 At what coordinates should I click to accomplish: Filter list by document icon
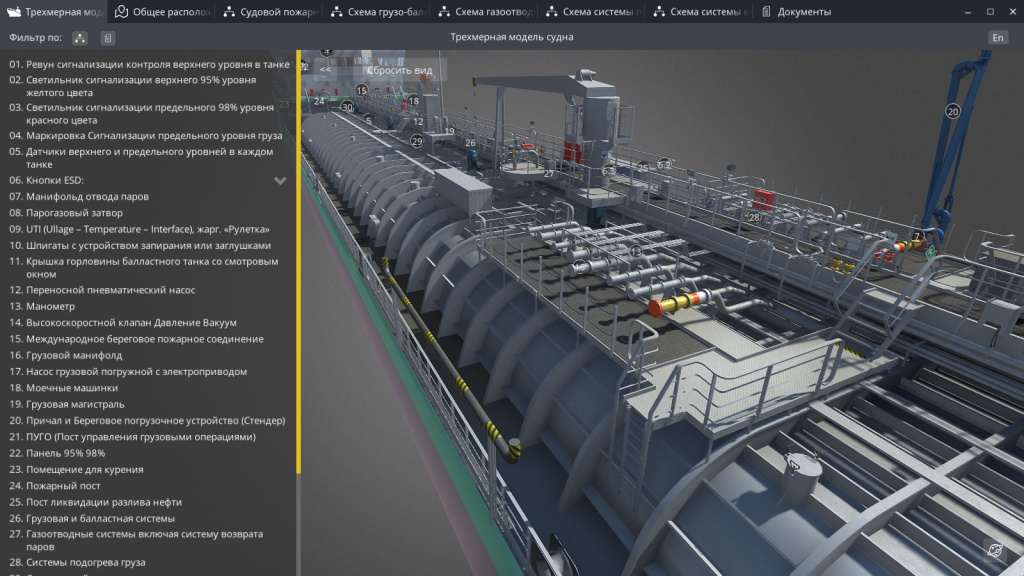[x=108, y=38]
